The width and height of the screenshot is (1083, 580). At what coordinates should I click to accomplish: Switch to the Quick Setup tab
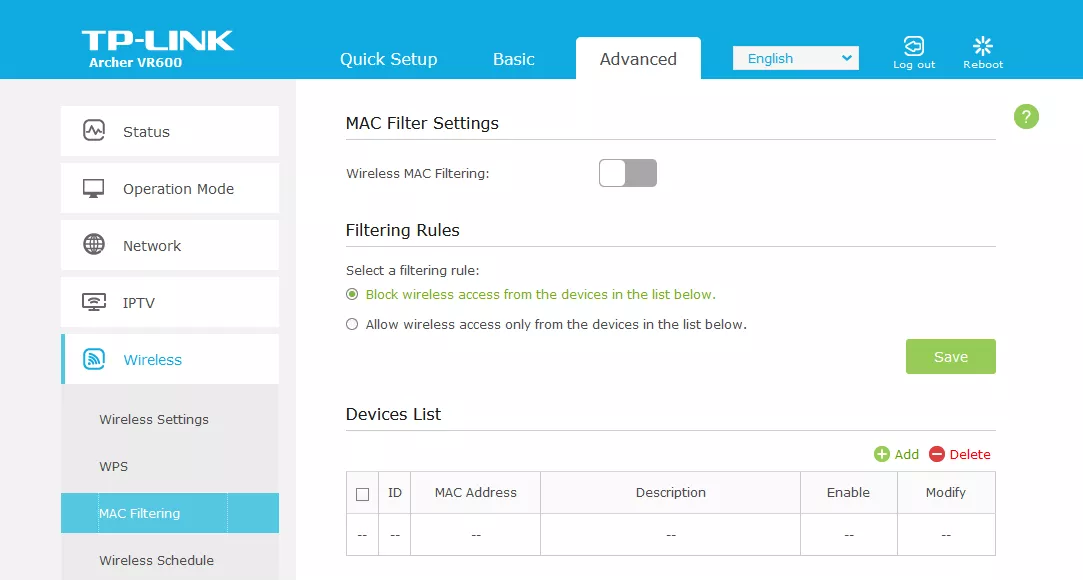(x=388, y=59)
